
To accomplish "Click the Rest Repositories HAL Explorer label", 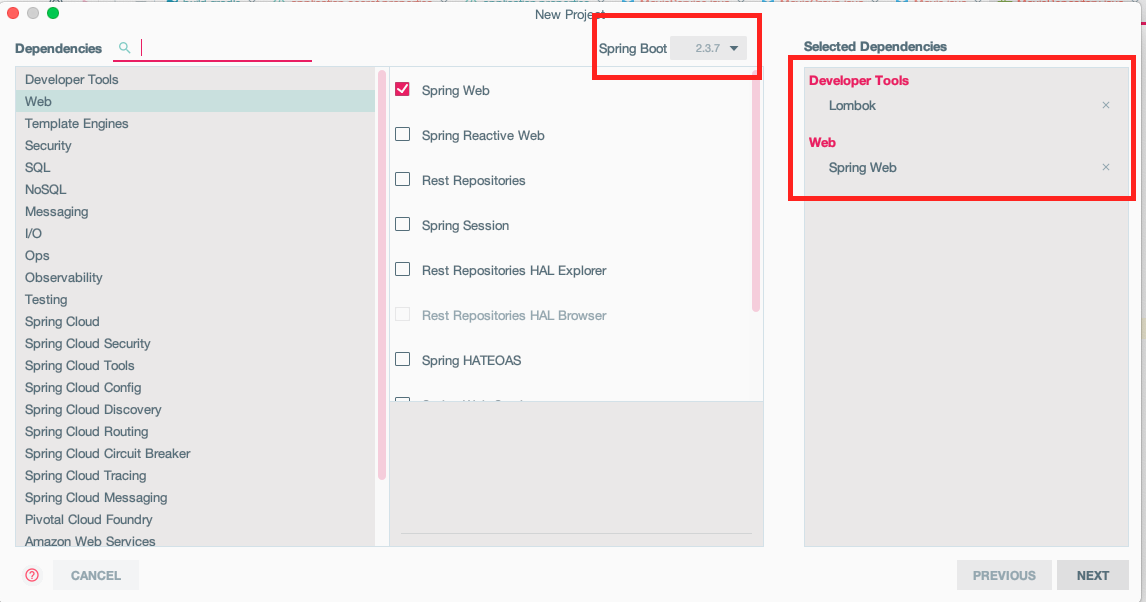I will [514, 270].
